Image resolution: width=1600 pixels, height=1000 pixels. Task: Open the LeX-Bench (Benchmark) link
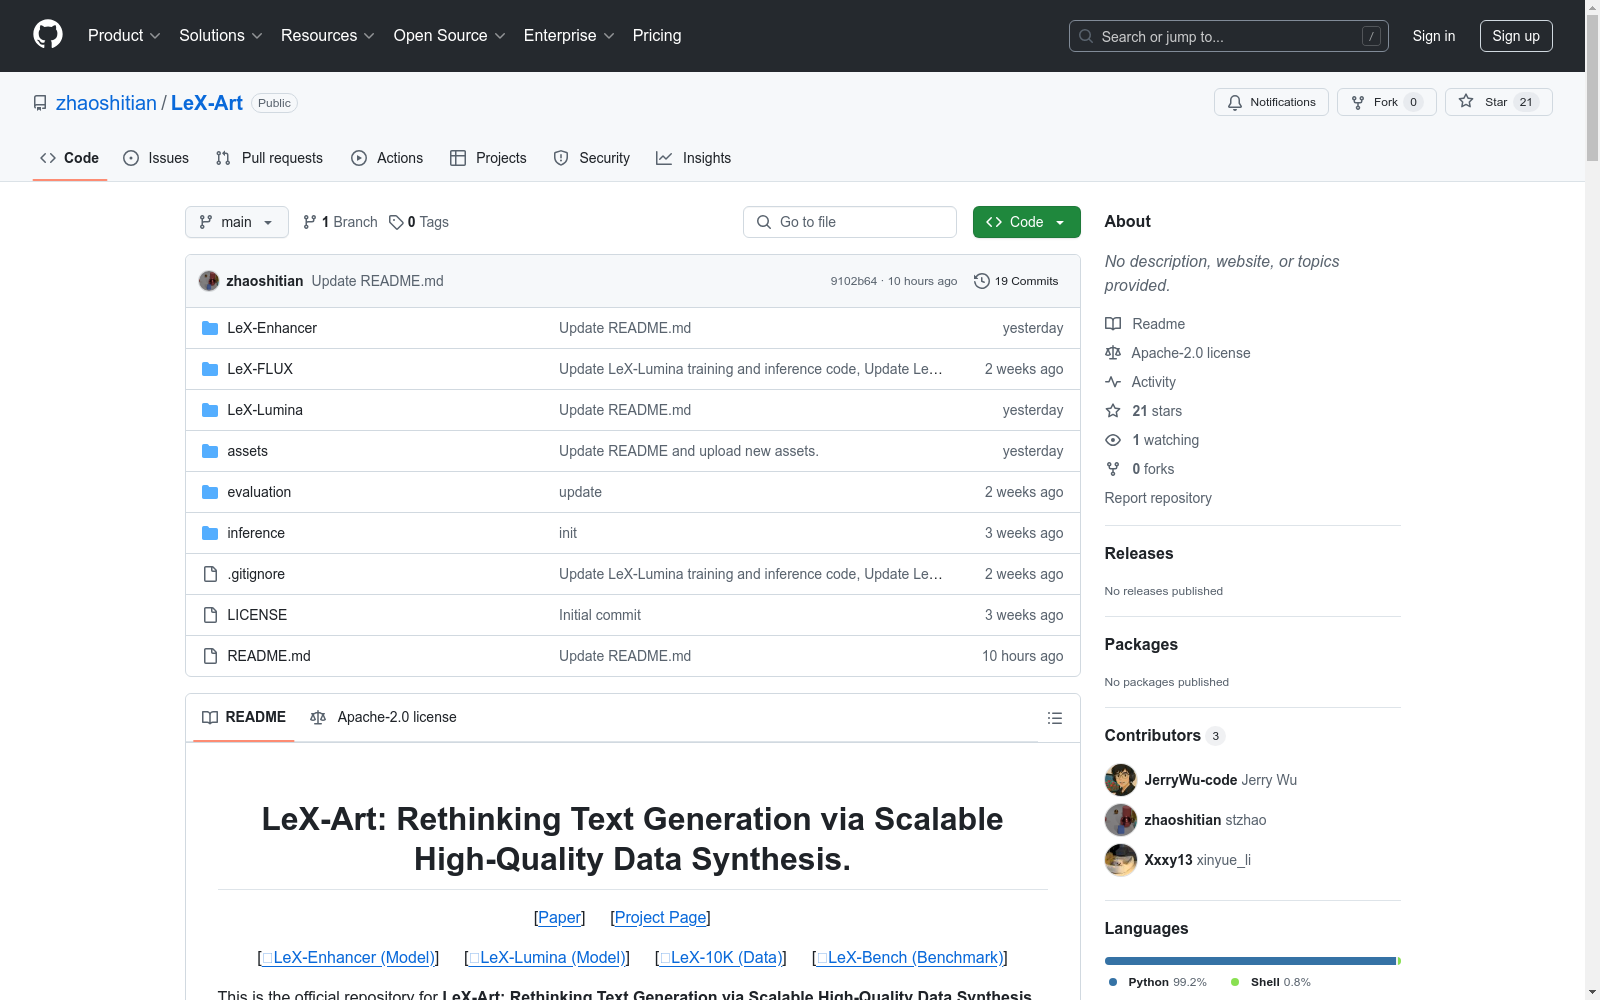(910, 958)
